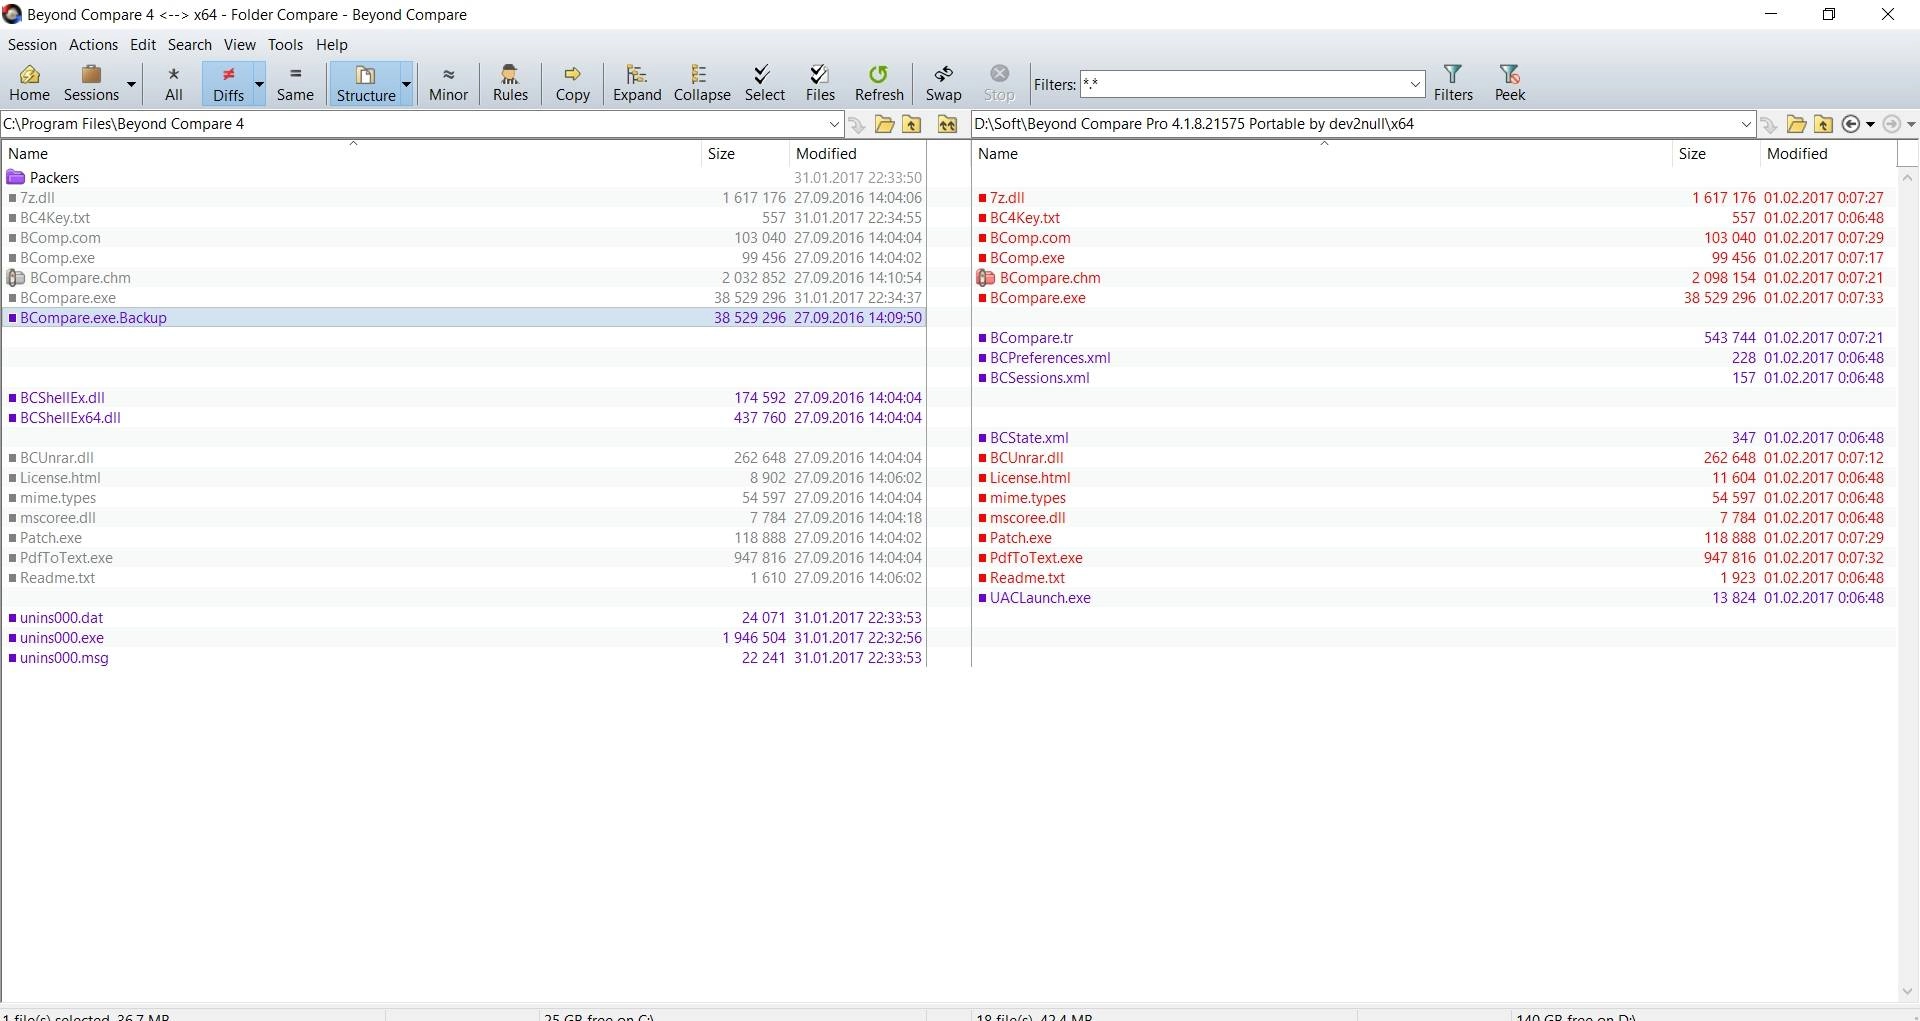Open session Rules

click(x=510, y=83)
